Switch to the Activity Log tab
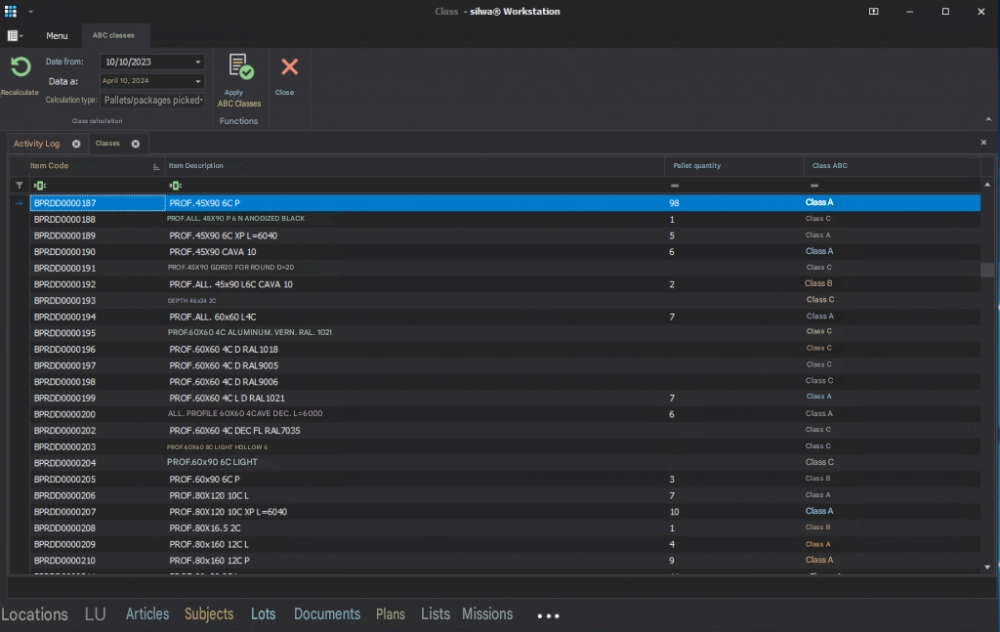This screenshot has height=632, width=1000. 36,143
